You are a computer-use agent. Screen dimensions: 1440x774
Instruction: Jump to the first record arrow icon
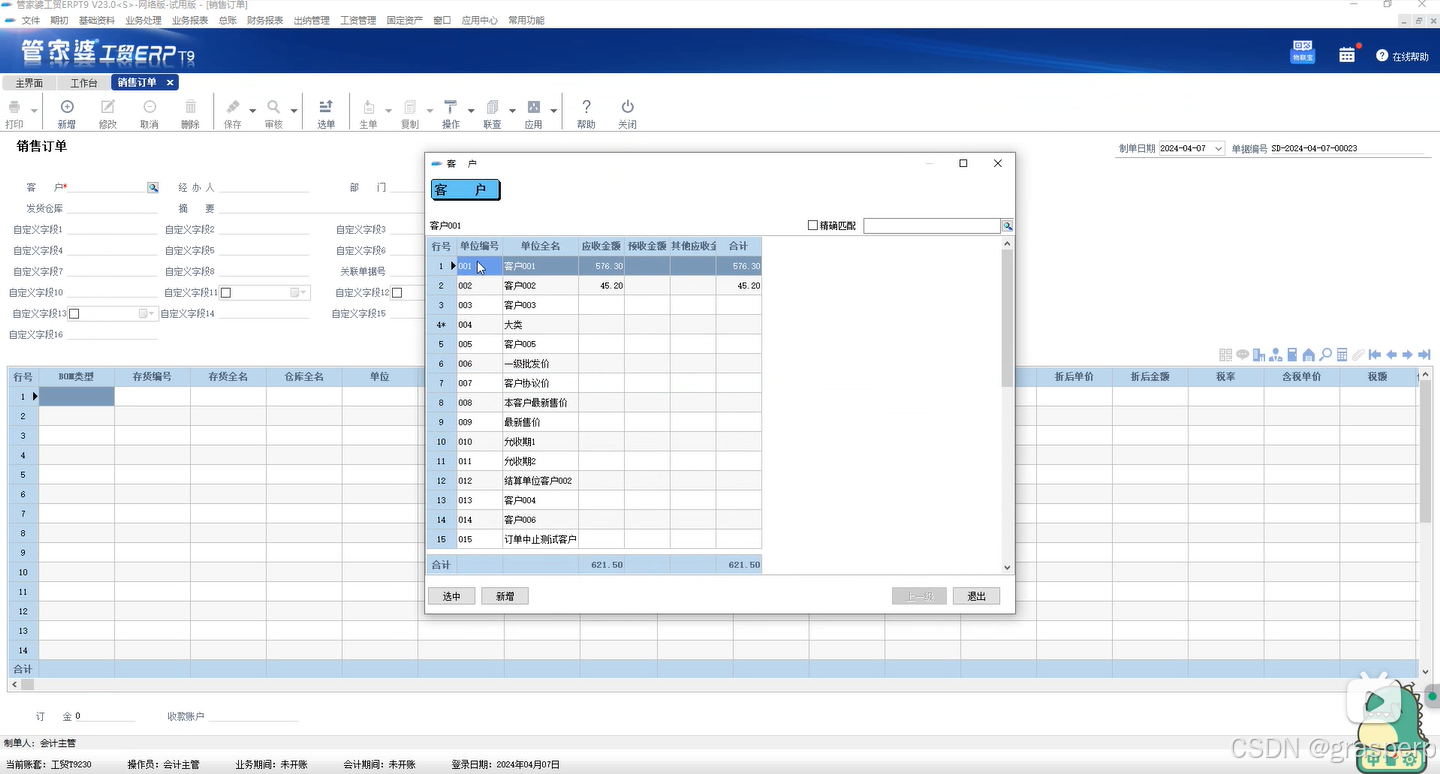pyautogui.click(x=1375, y=355)
